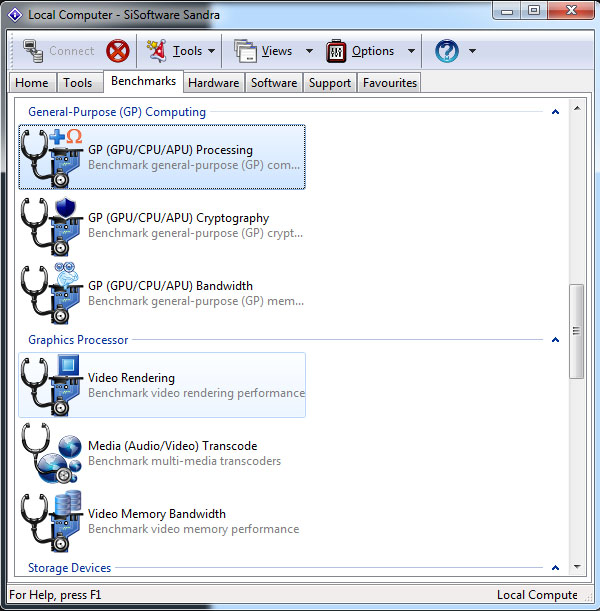
Task: Click the red Disconnect toolbar icon
Action: point(118,51)
